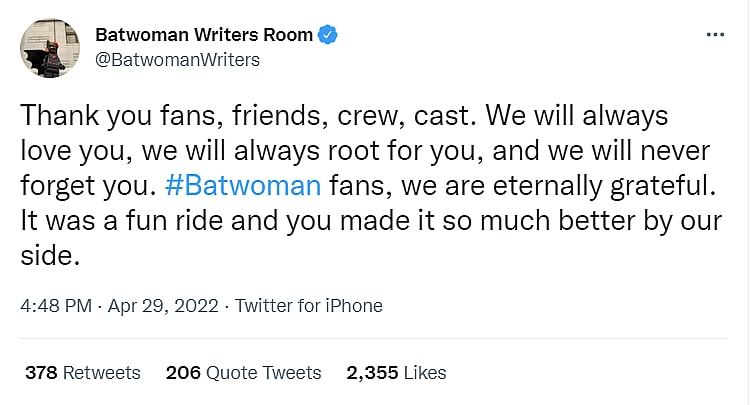Click the Apr 29, 2022 date
The image size is (752, 405).
coord(161,306)
